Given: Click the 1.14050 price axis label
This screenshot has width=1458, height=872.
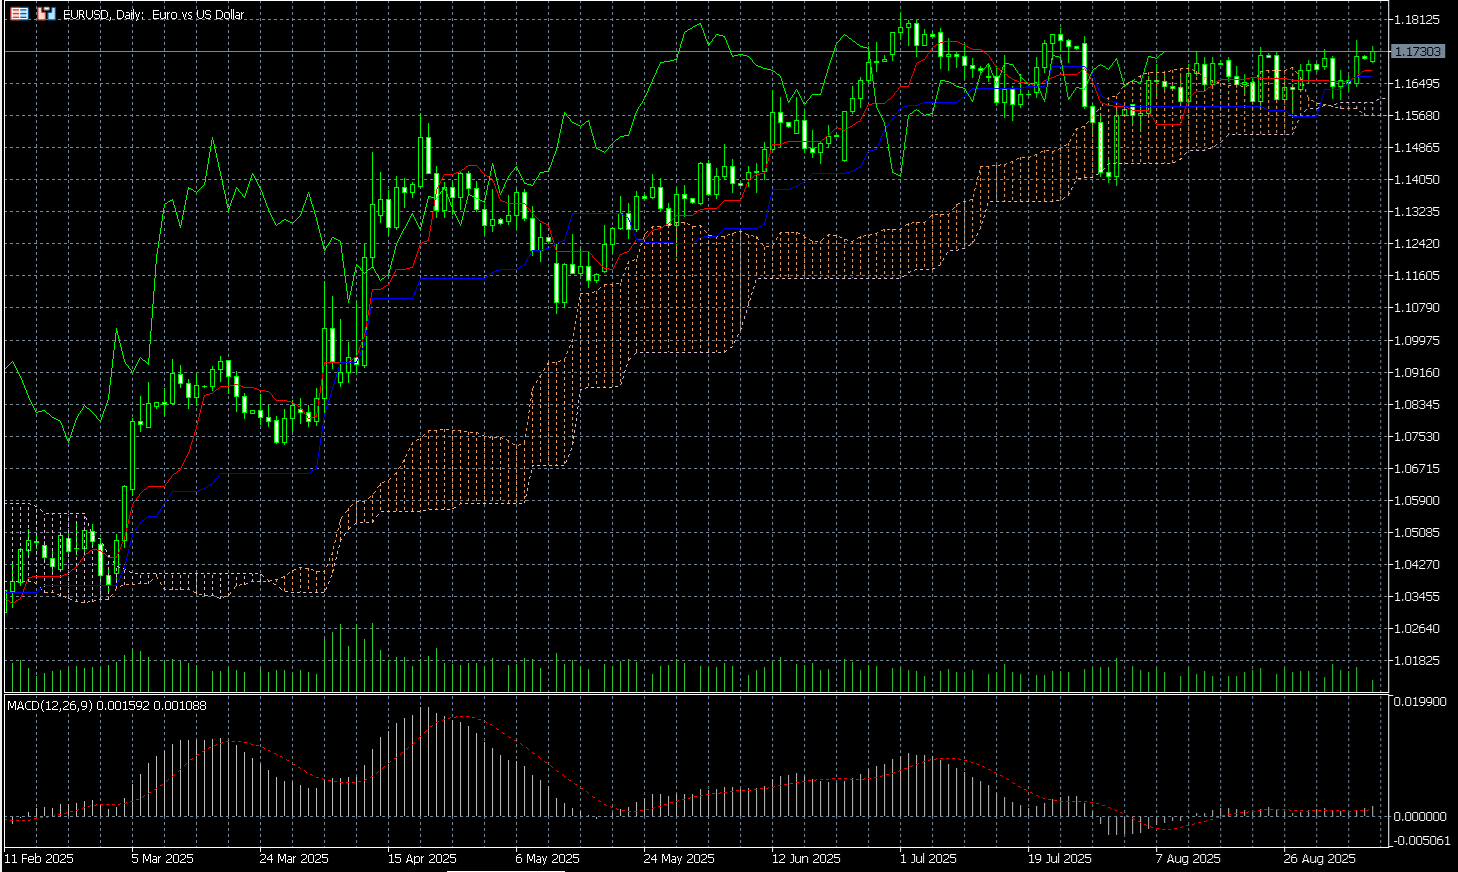Looking at the screenshot, I should (1416, 180).
